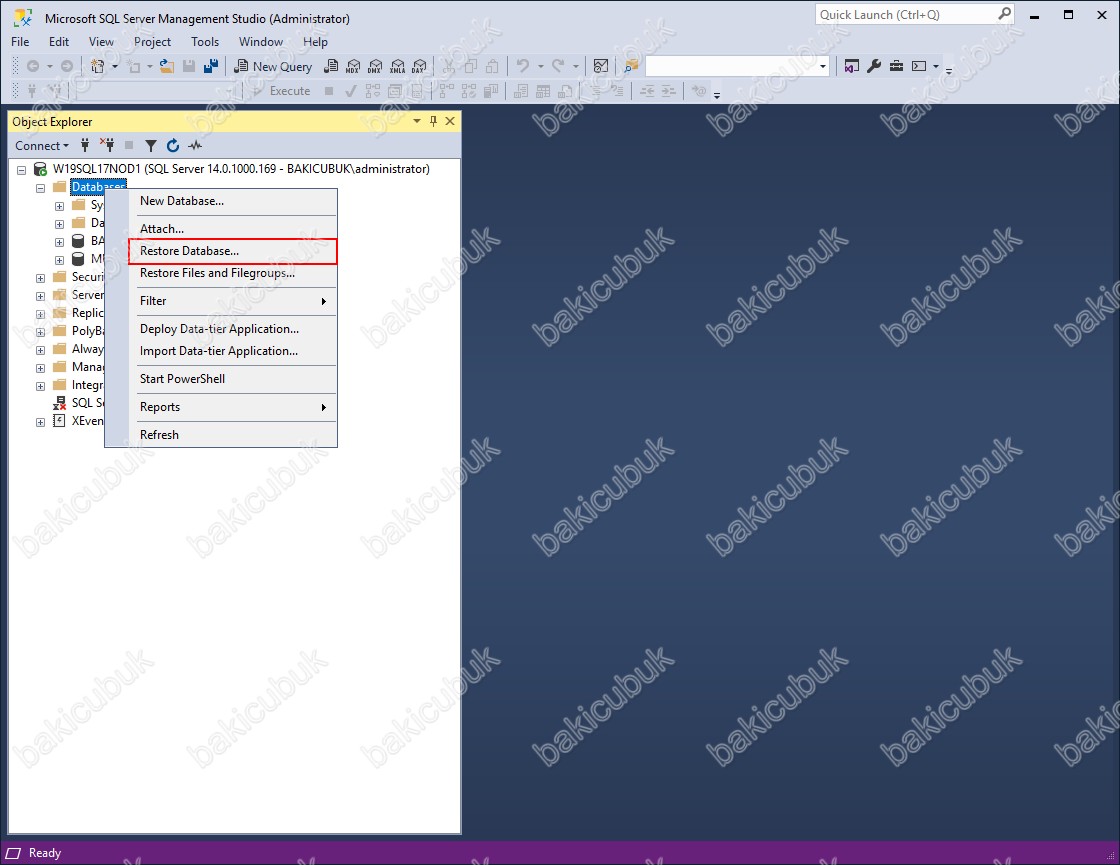Screen dimensions: 1120x865
Task: Click the XEvent Profiler icon
Action: click(x=60, y=421)
